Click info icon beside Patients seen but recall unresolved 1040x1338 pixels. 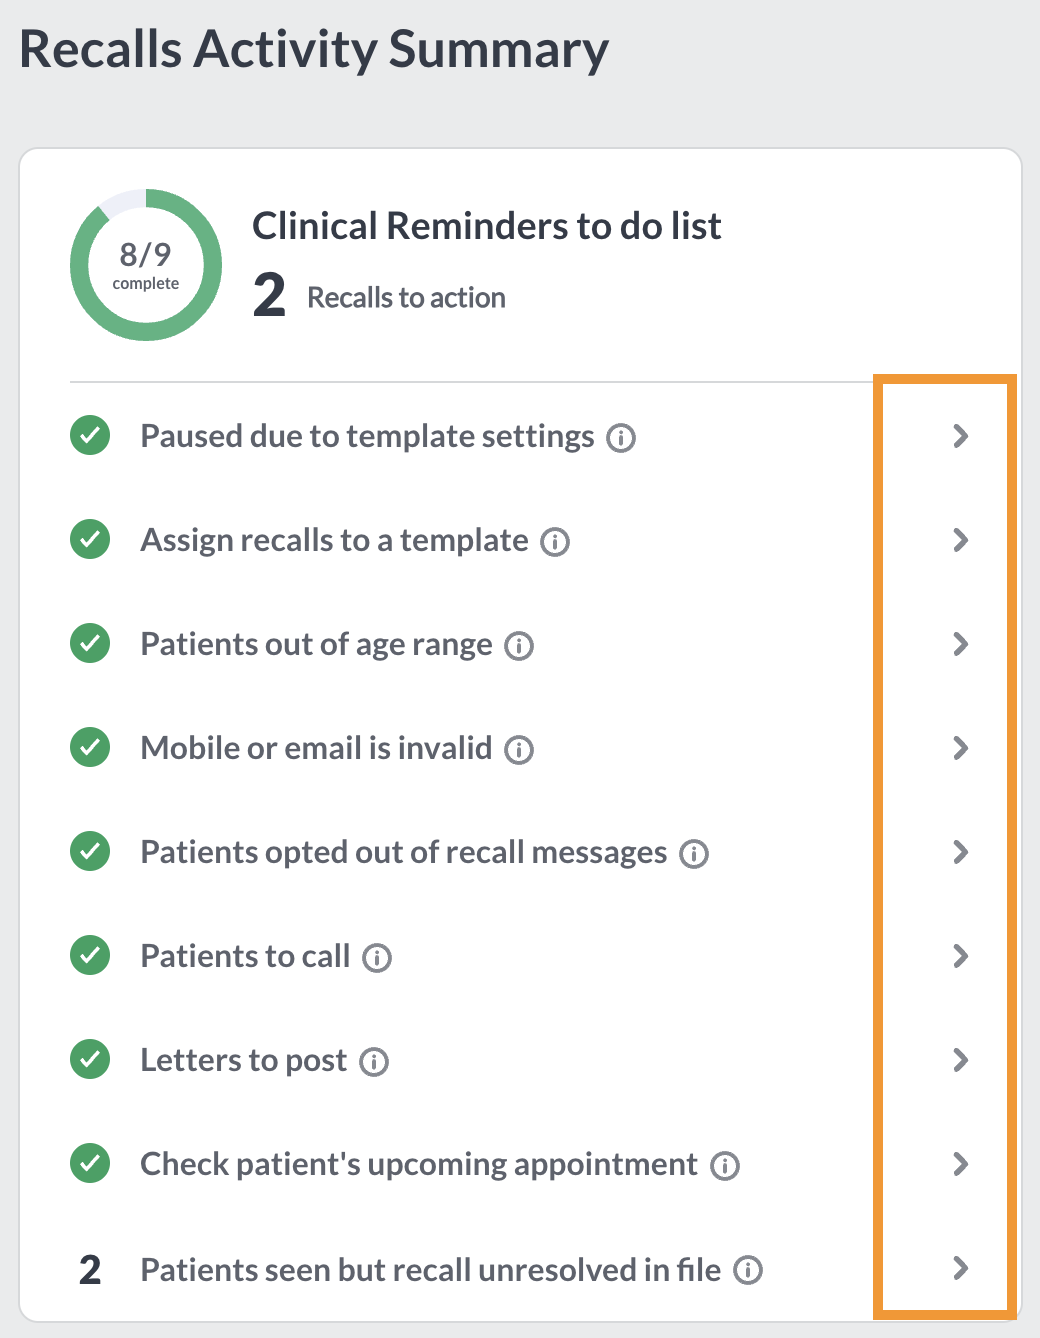tap(748, 1270)
